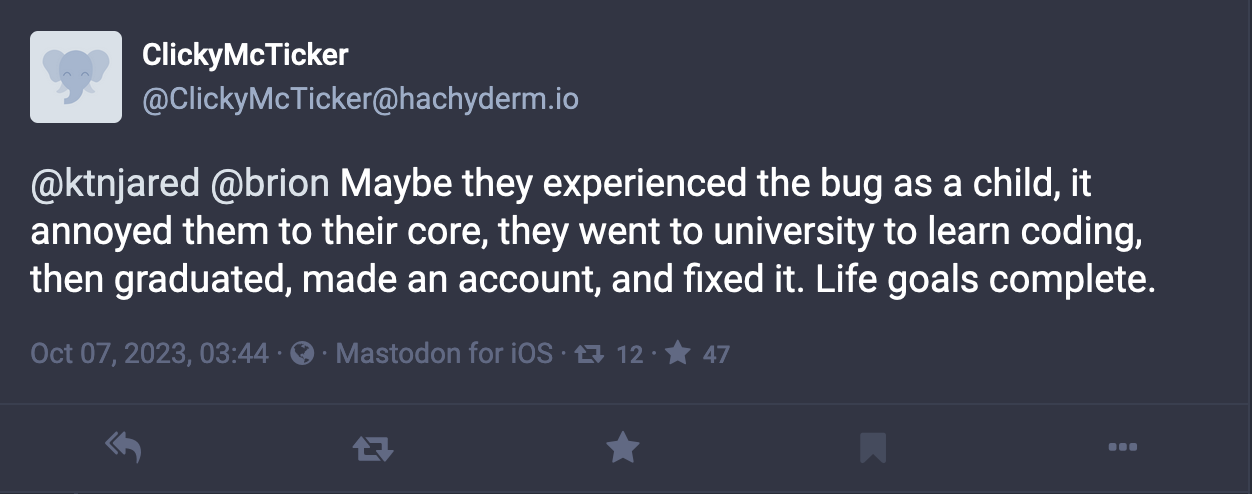Open ClickyMcTicker's elephant avatar
The width and height of the screenshot is (1252, 494).
[76, 77]
